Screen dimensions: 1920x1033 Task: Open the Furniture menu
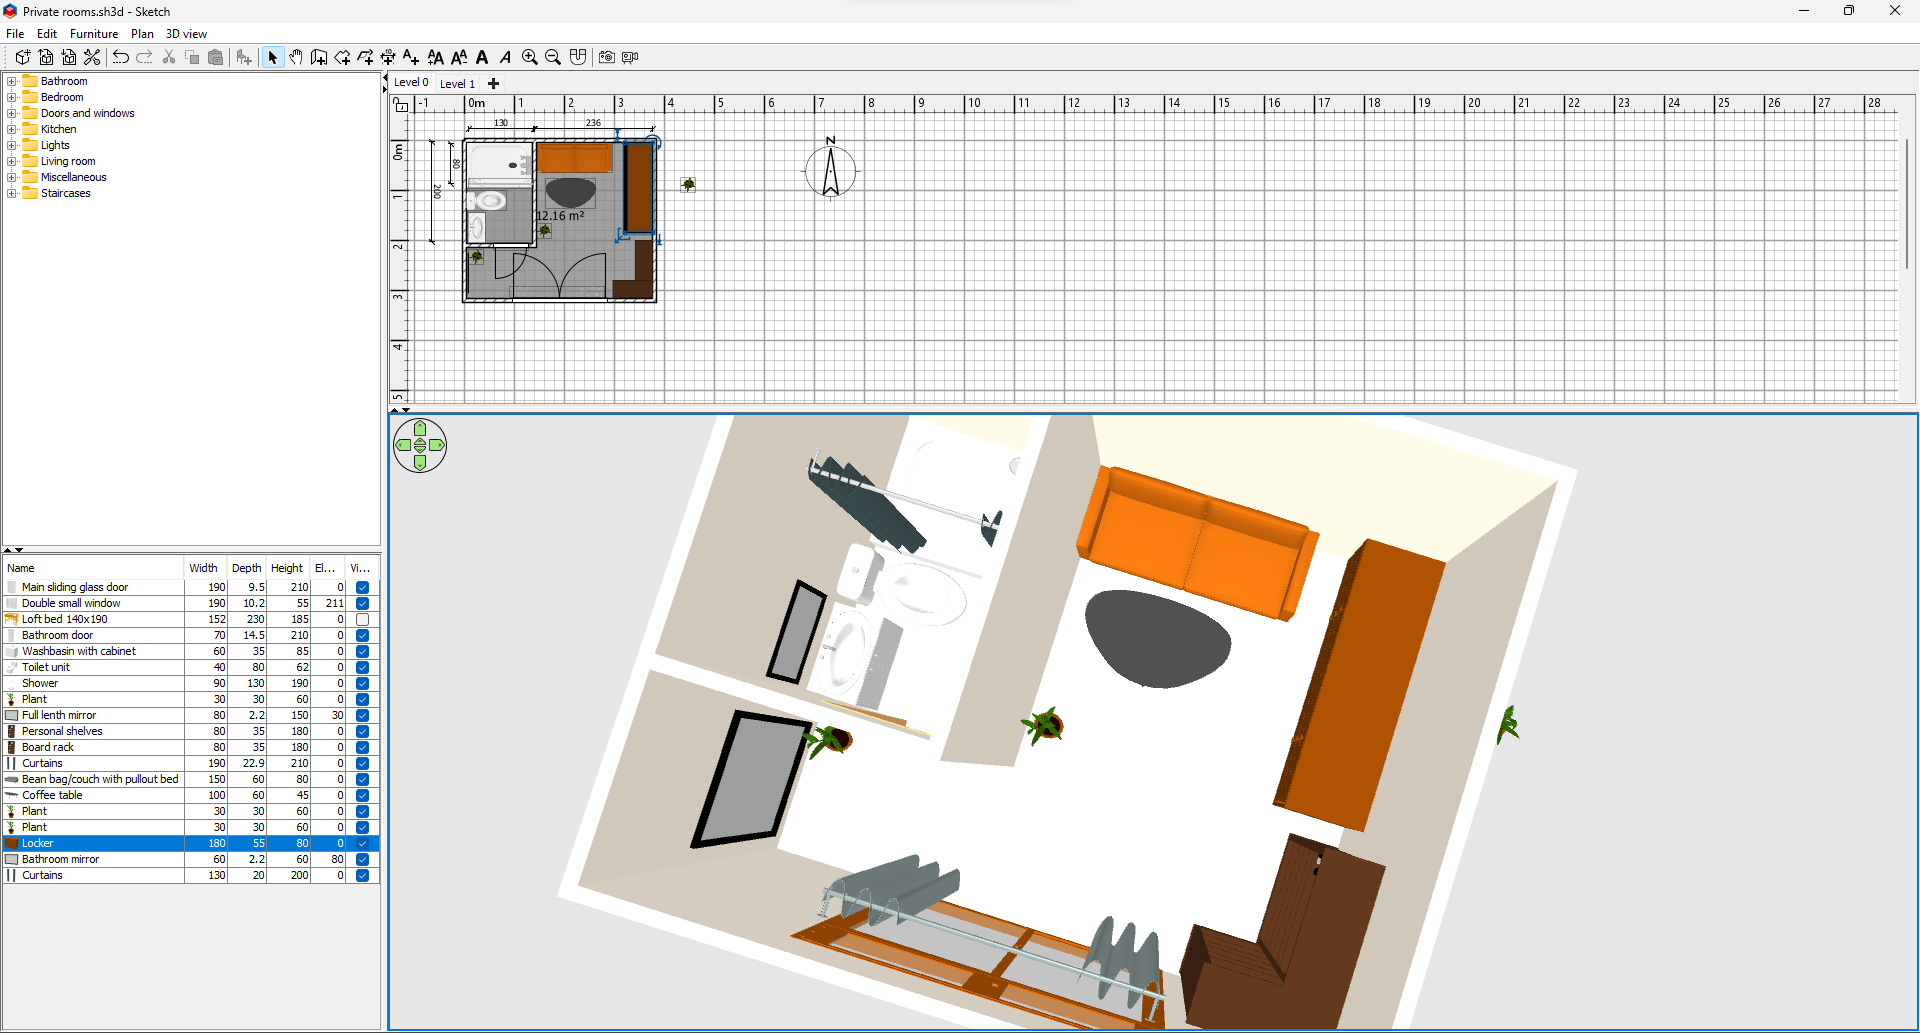tap(94, 33)
